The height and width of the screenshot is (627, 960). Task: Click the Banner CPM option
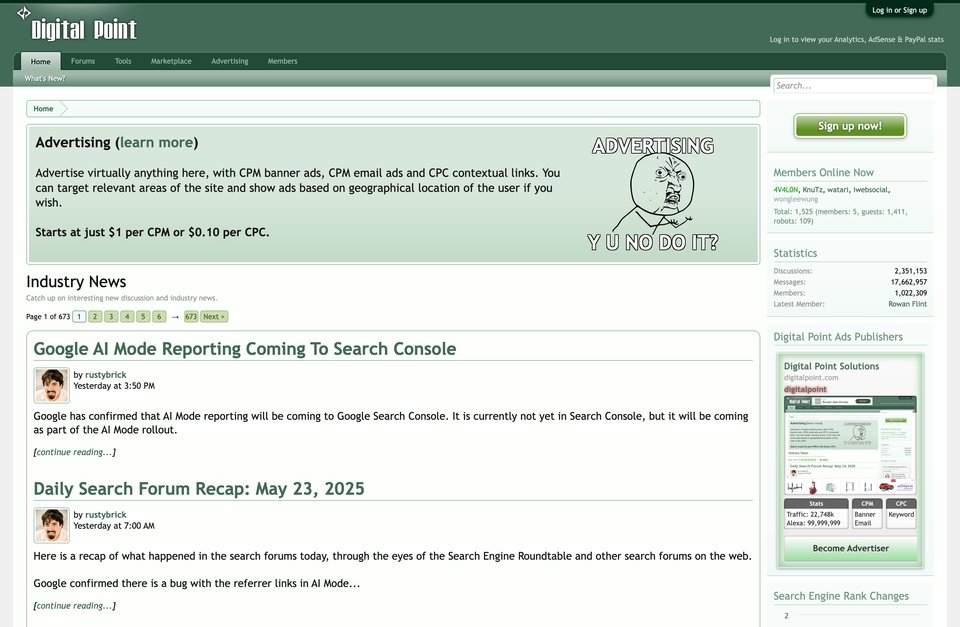pos(864,515)
